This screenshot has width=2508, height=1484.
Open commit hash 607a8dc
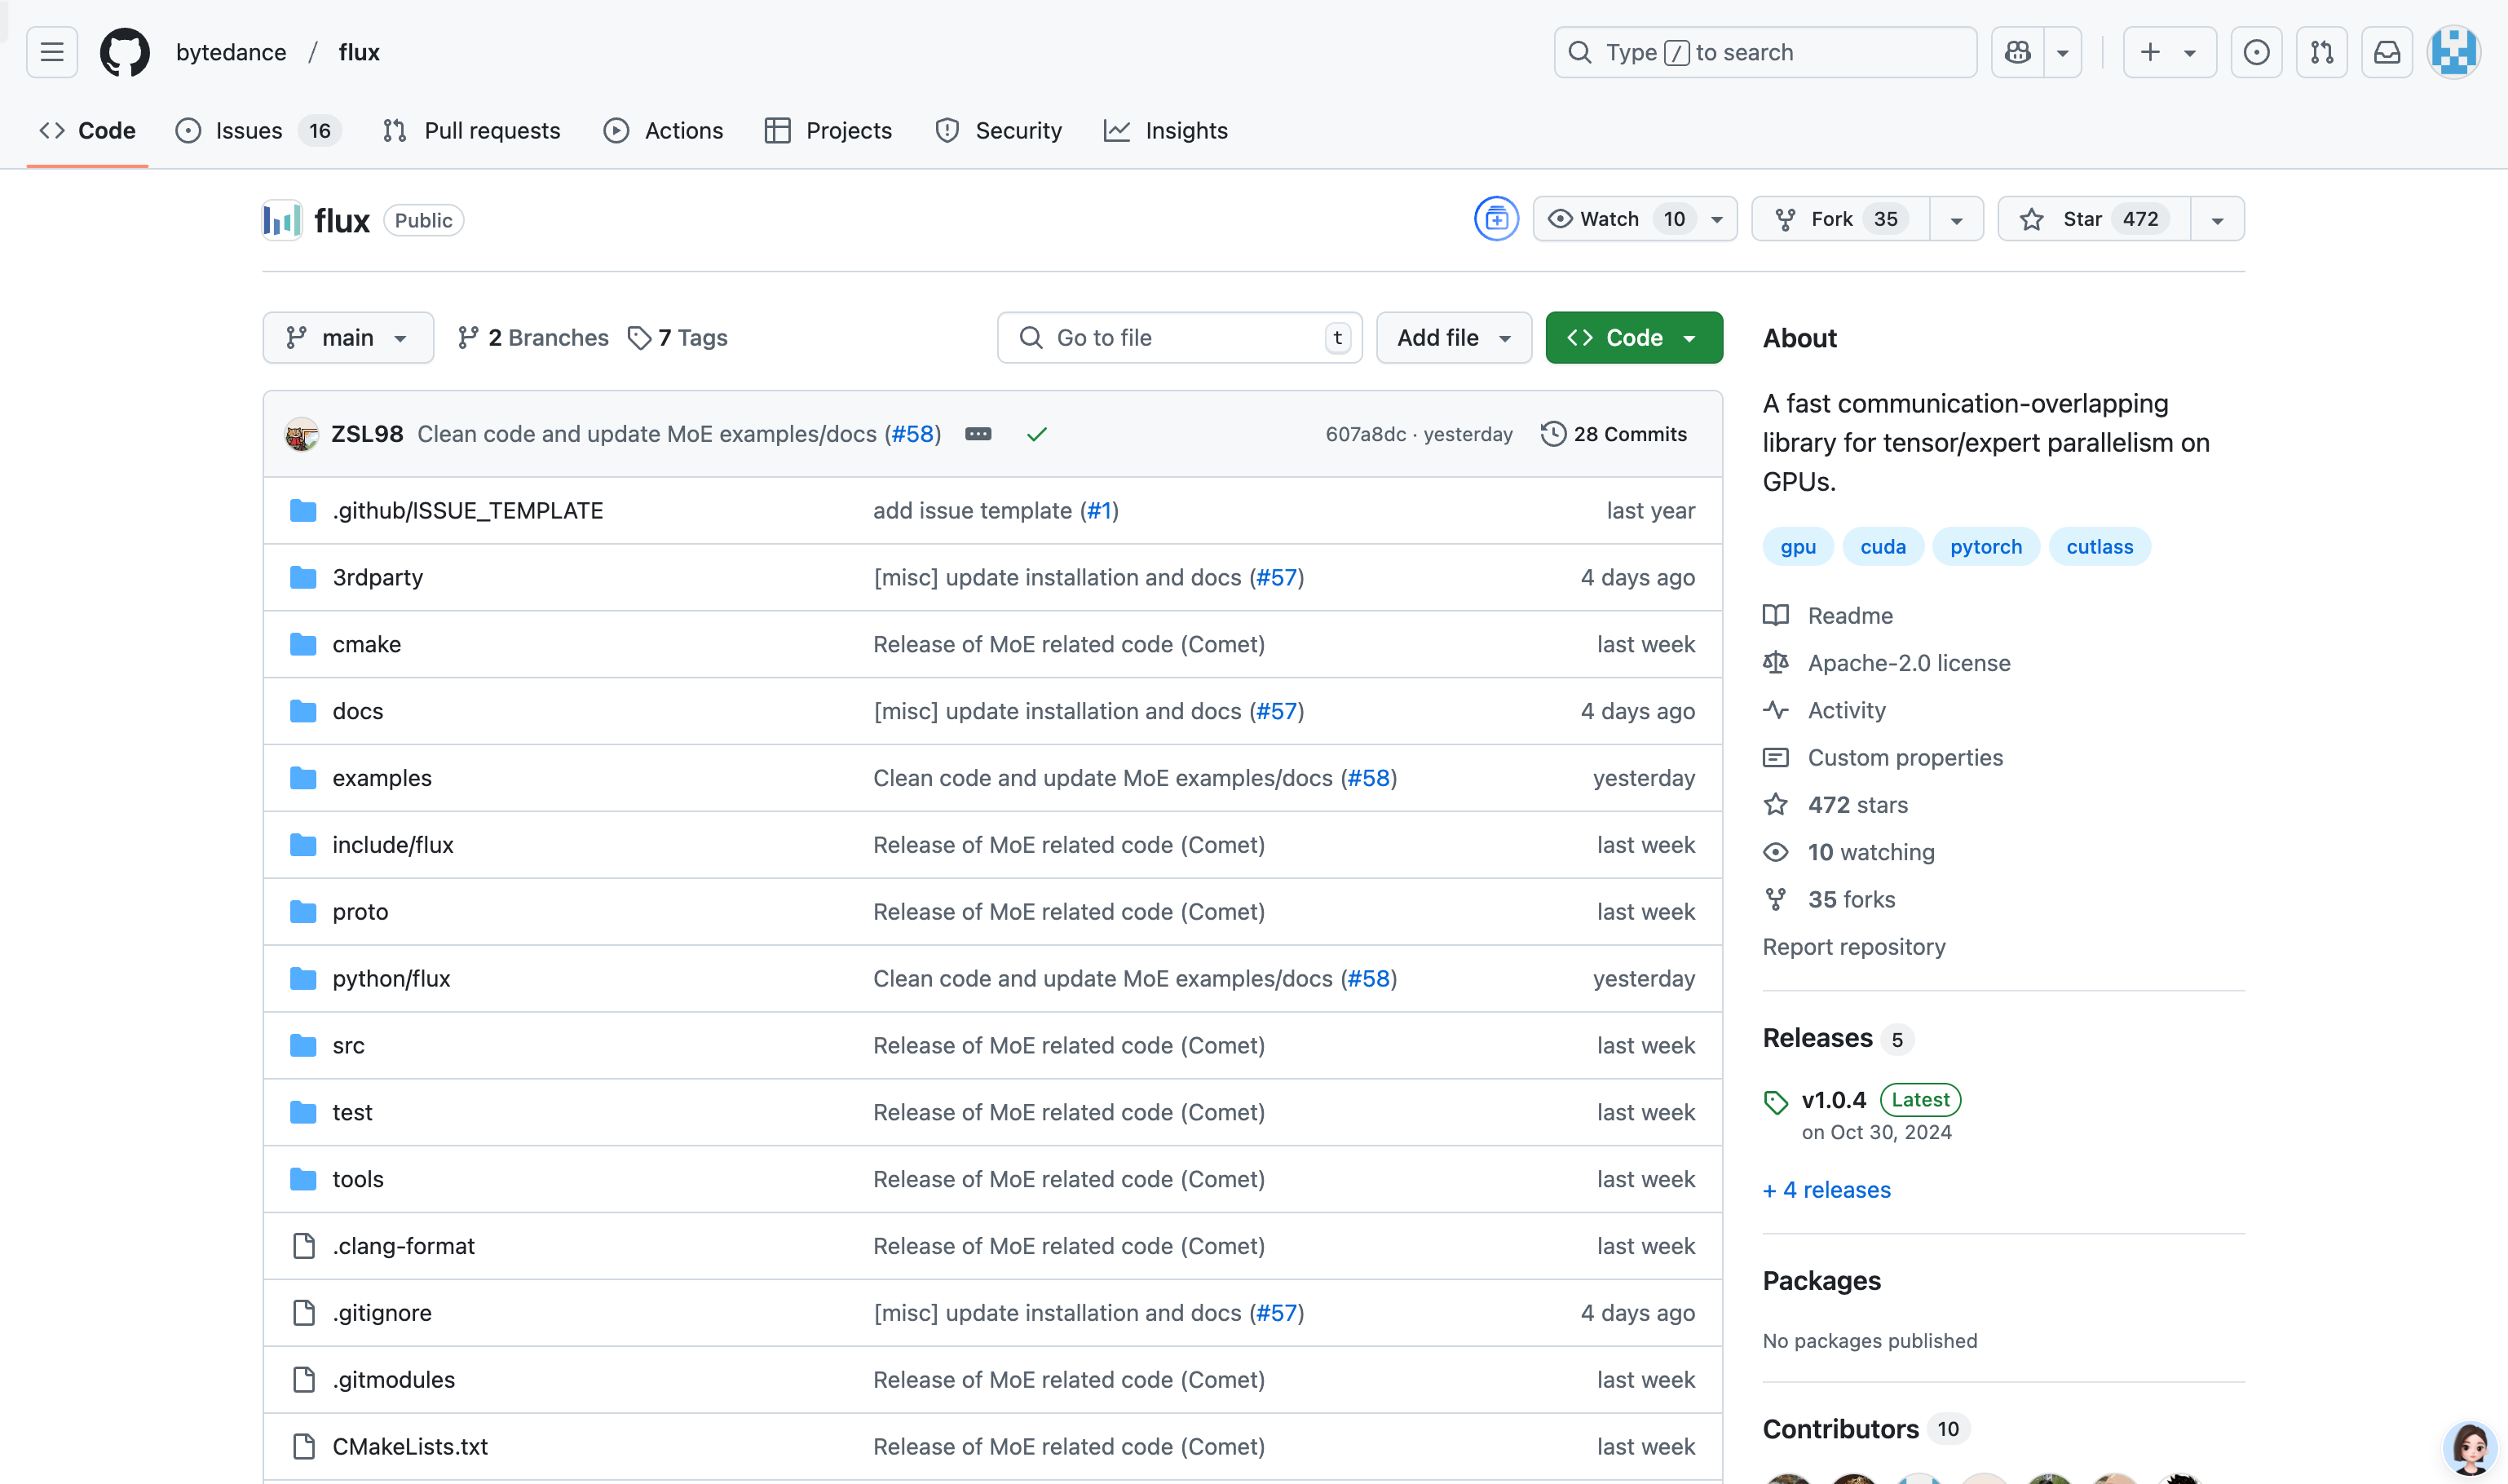[x=1365, y=434]
